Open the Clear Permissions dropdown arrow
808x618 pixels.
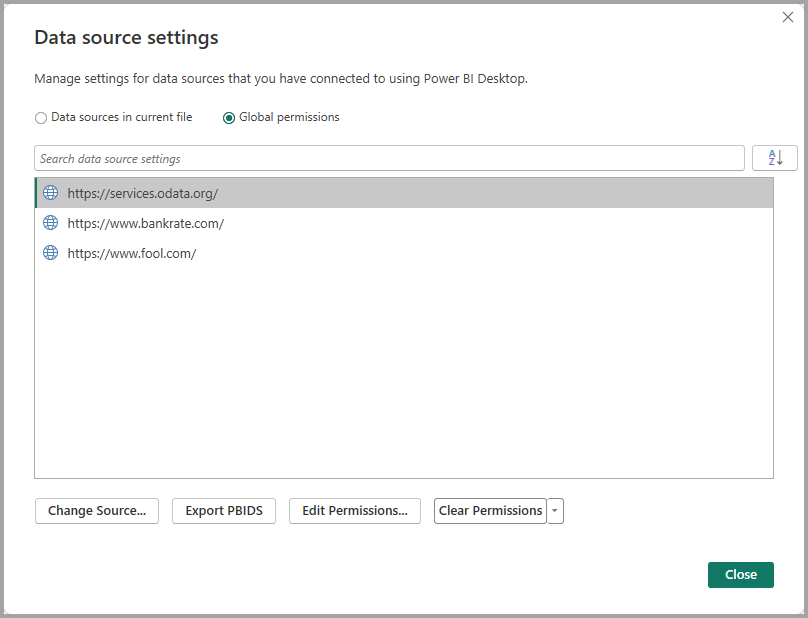pos(555,510)
